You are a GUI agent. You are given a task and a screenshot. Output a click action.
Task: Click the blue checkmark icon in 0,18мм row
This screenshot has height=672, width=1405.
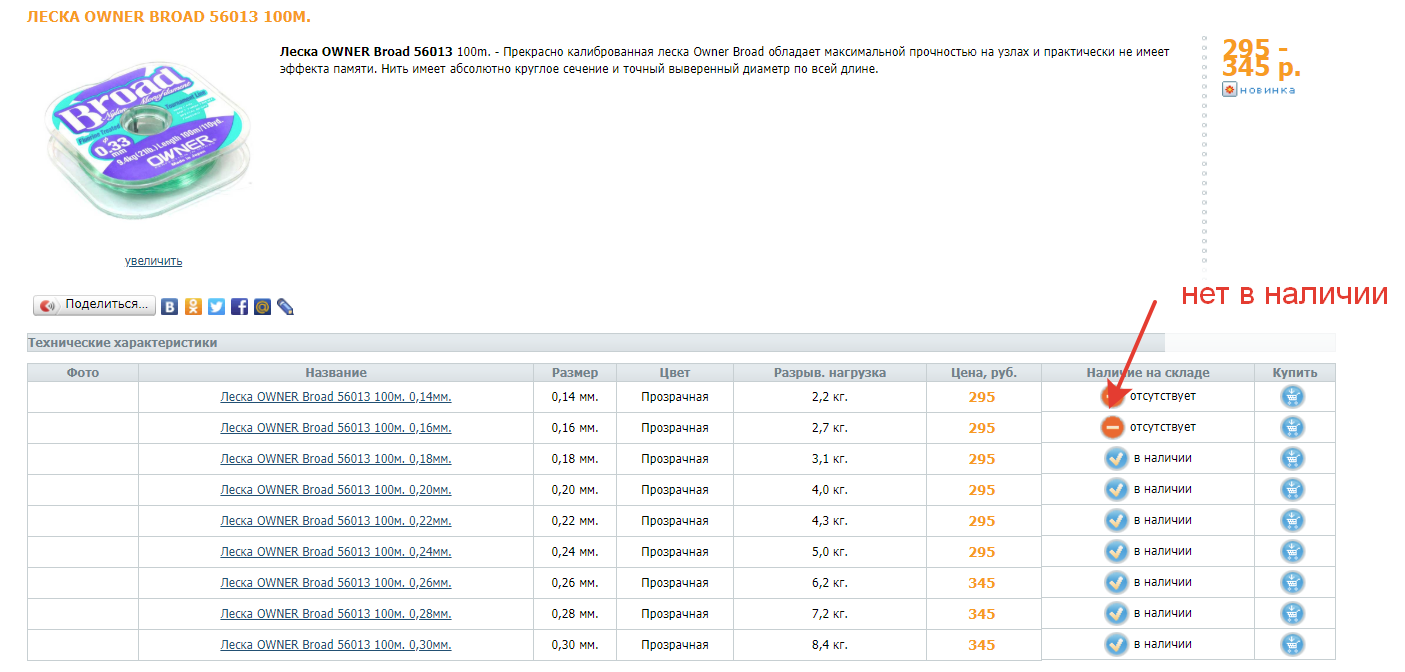coord(1116,459)
